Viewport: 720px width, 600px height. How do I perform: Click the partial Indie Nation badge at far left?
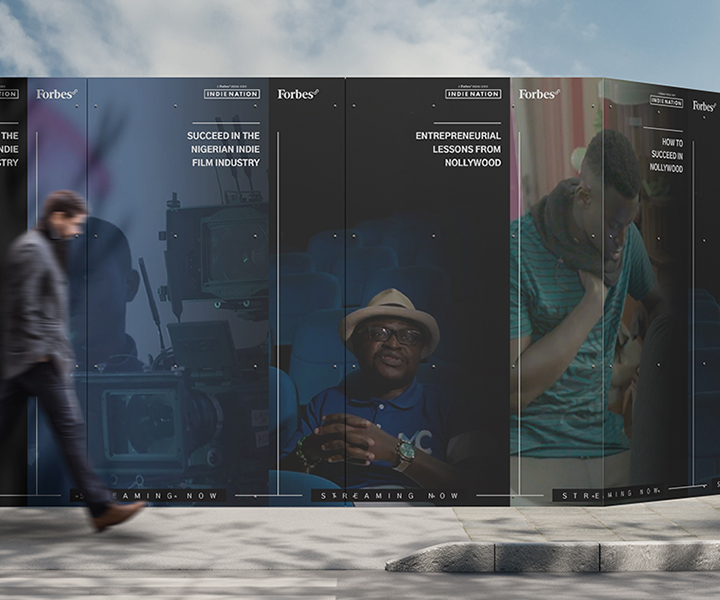click(x=8, y=94)
